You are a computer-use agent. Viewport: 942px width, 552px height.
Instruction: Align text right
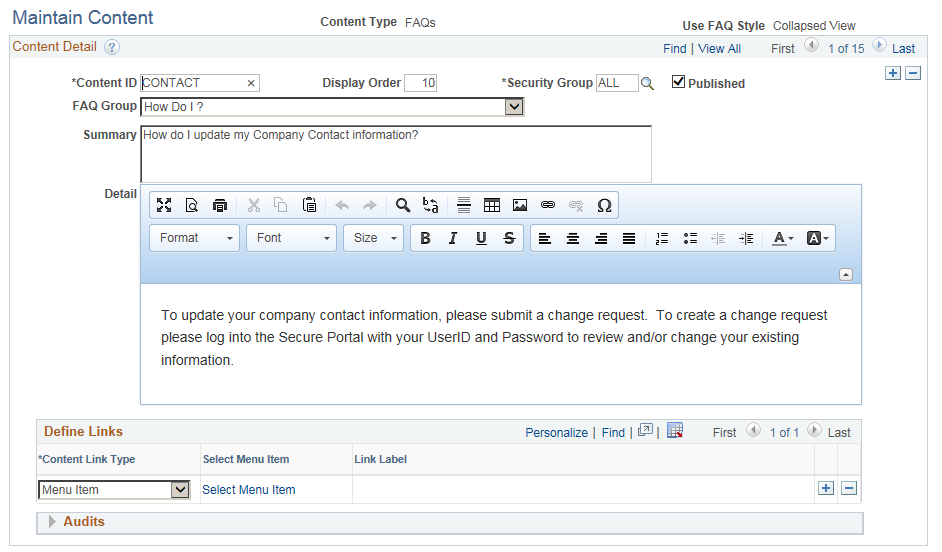[x=601, y=238]
